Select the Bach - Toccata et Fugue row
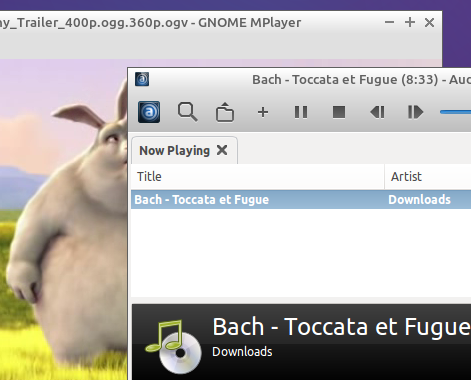The image size is (471, 380). coord(301,200)
